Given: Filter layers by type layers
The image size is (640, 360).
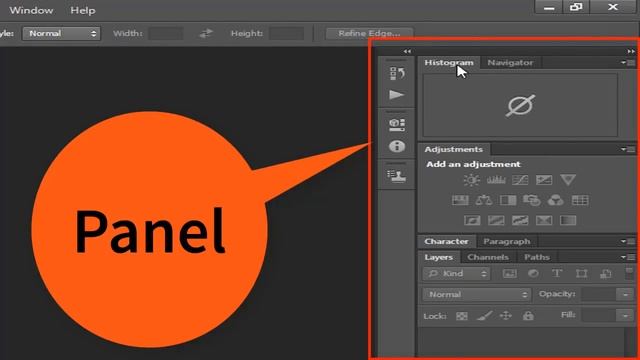Looking at the screenshot, I should [557, 273].
